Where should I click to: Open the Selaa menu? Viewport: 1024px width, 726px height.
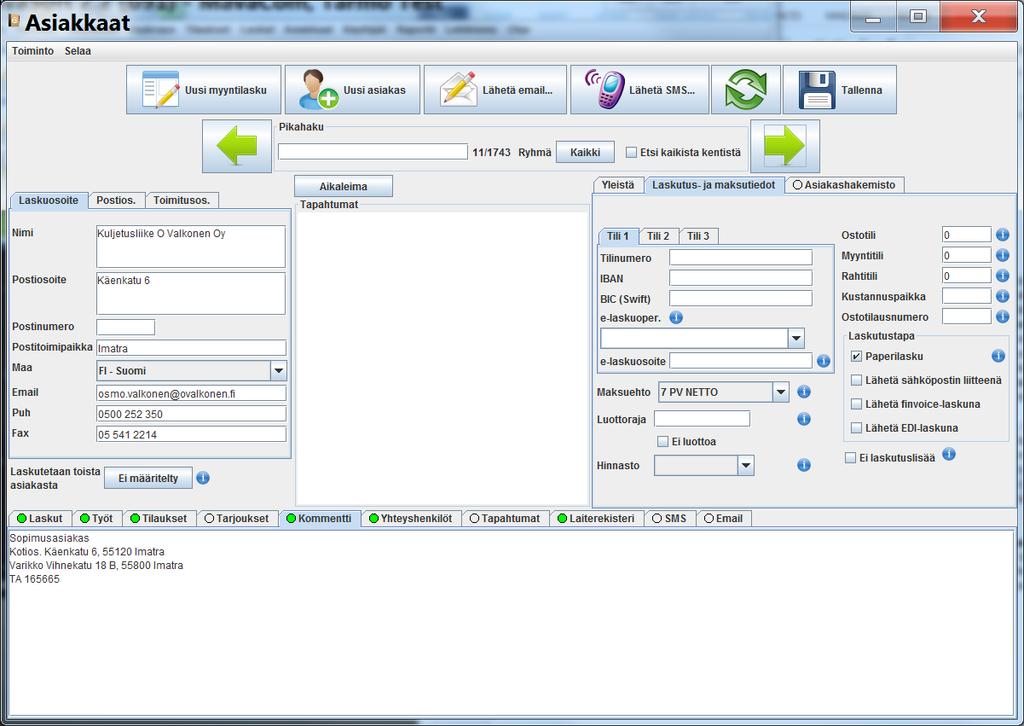tap(78, 51)
